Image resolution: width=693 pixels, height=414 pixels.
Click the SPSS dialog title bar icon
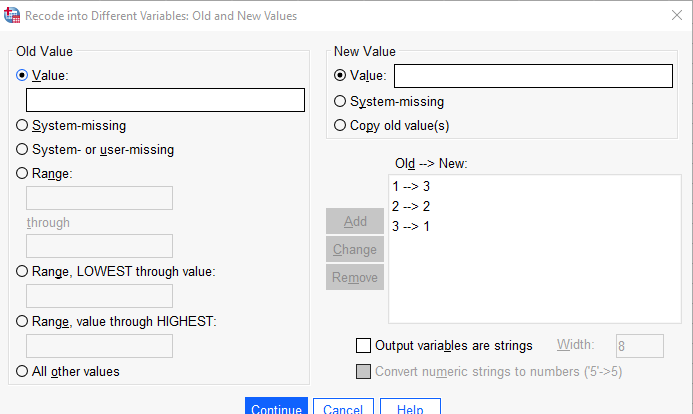(12, 15)
